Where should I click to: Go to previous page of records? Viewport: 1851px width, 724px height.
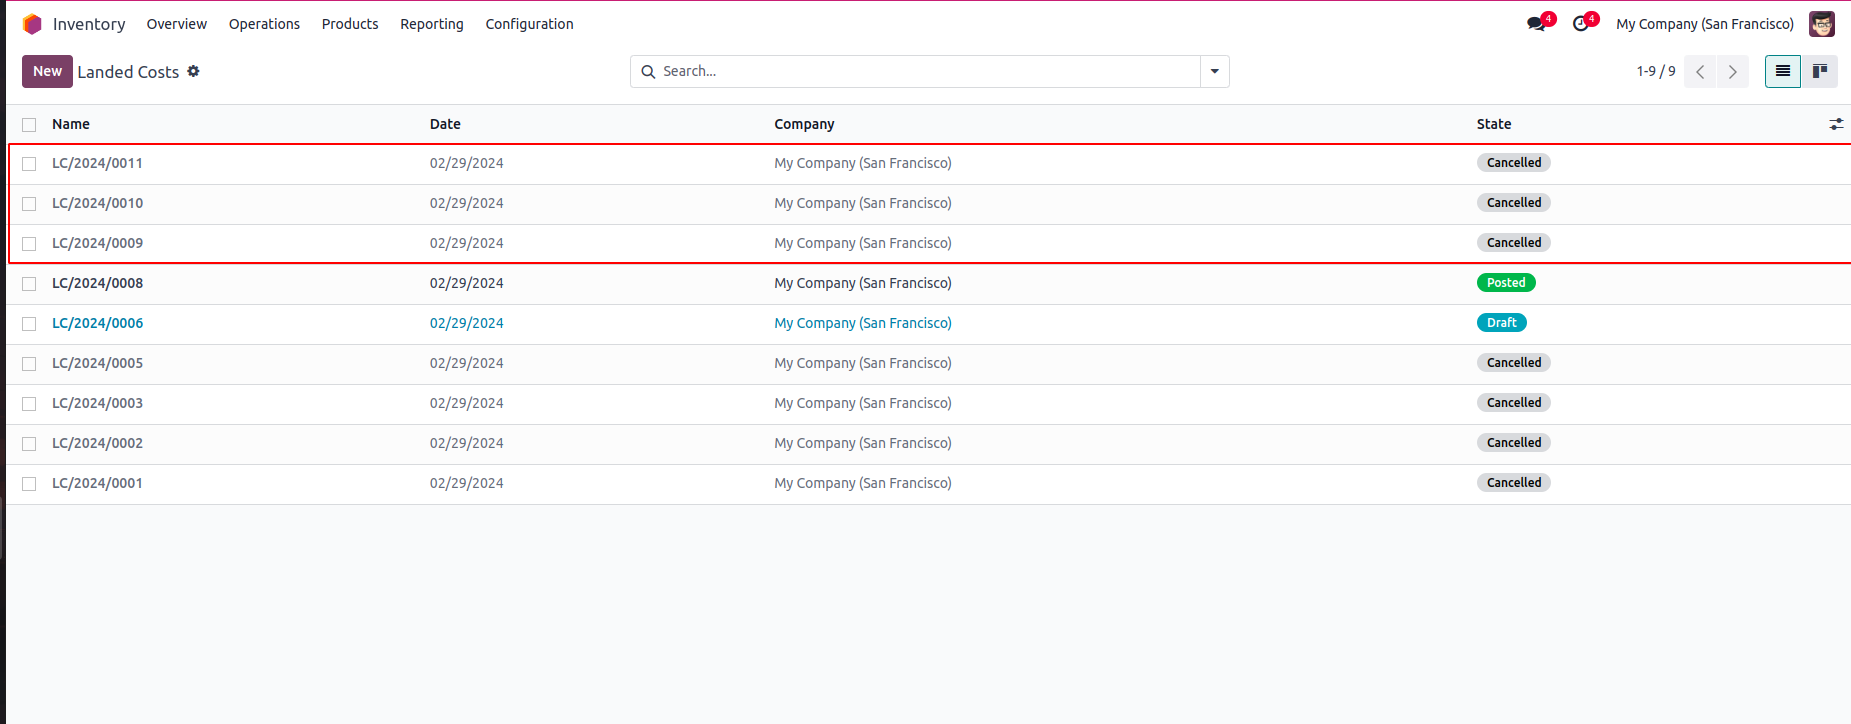(x=1700, y=72)
